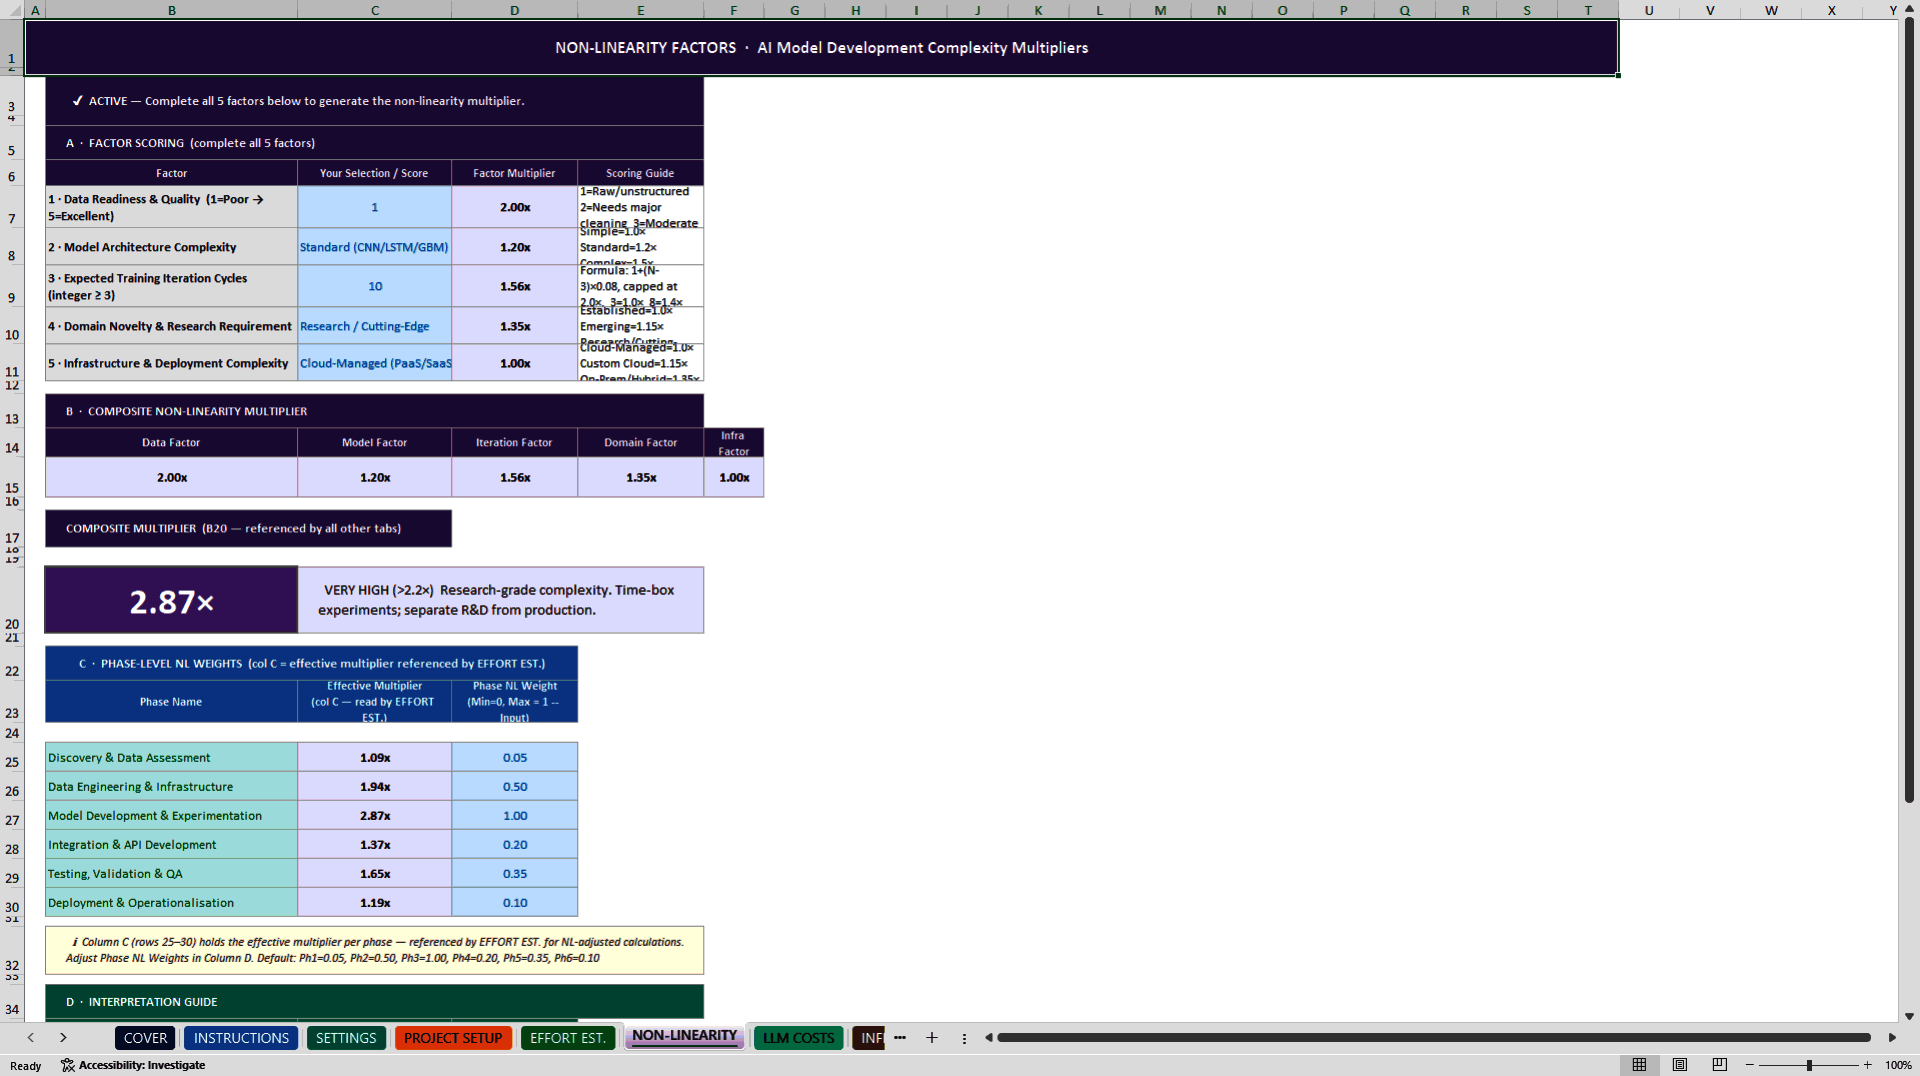Screen dimensions: 1920x1076
Task: Add a new sheet with plus icon
Action: (x=932, y=1038)
